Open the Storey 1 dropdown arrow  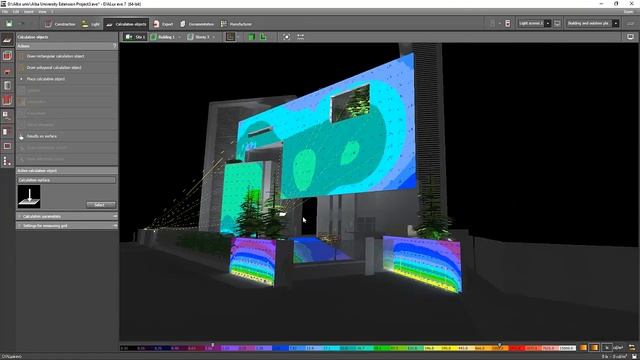pyautogui.click(x=214, y=37)
